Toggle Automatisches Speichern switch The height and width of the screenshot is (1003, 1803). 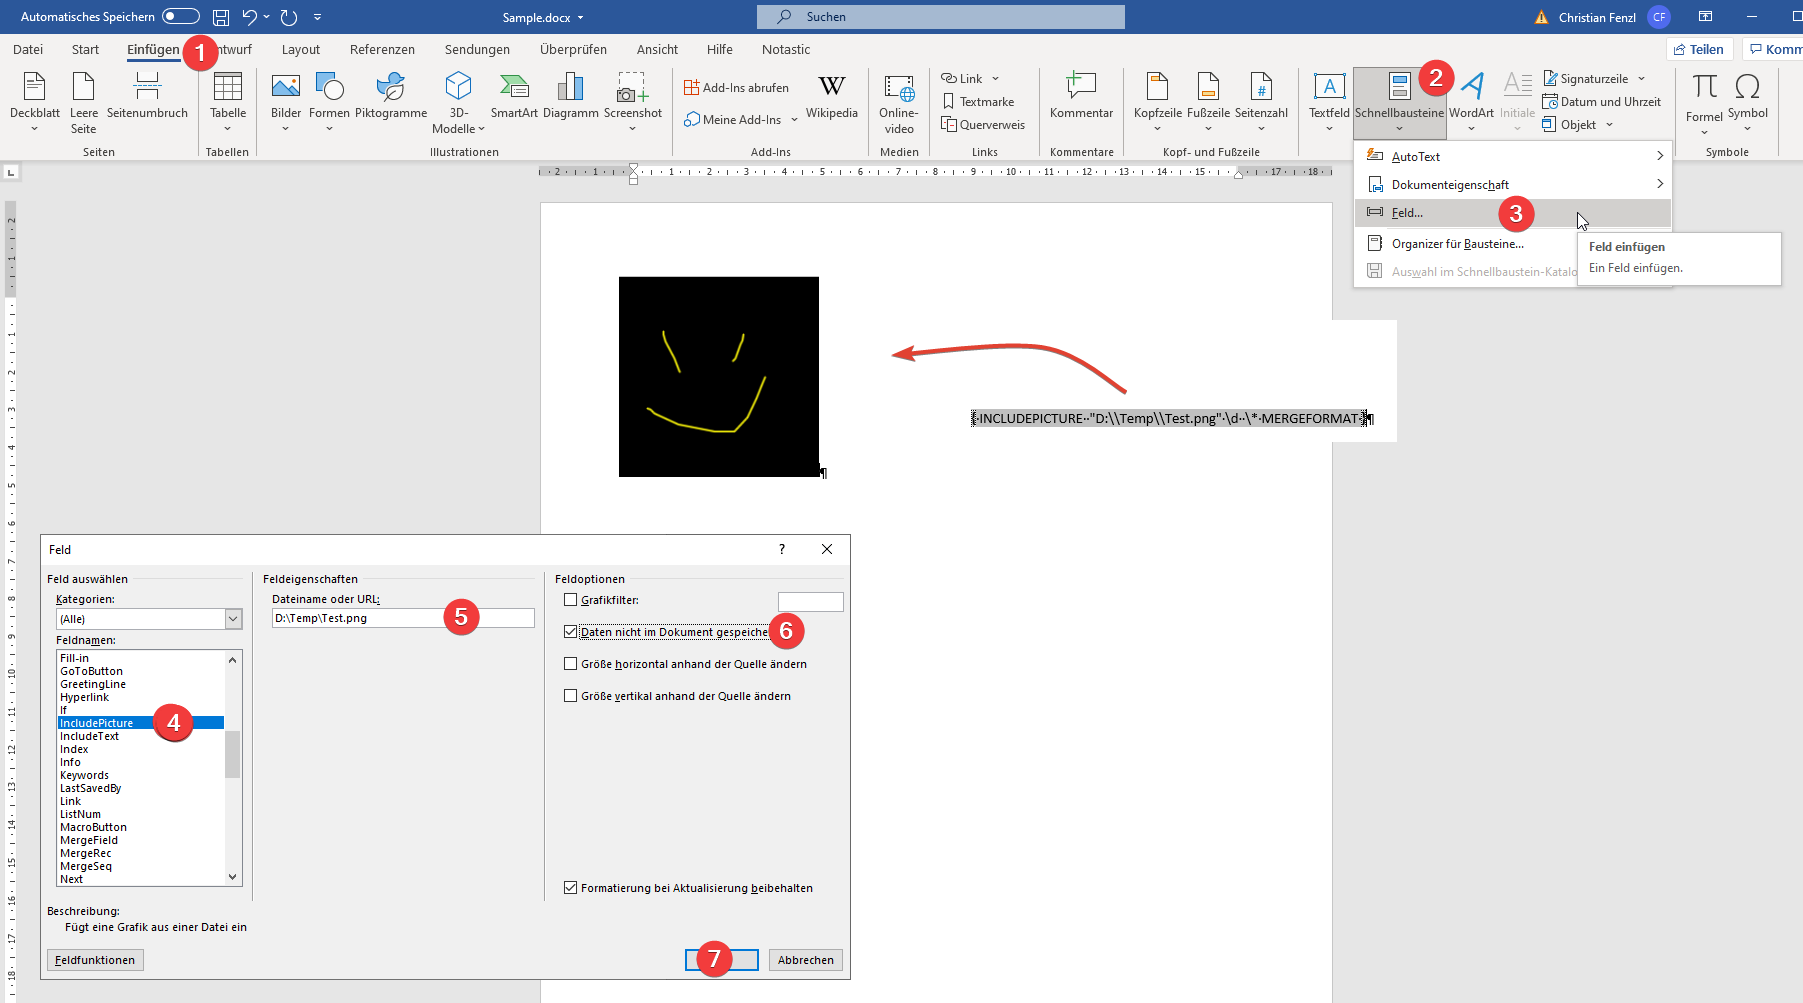coord(180,17)
